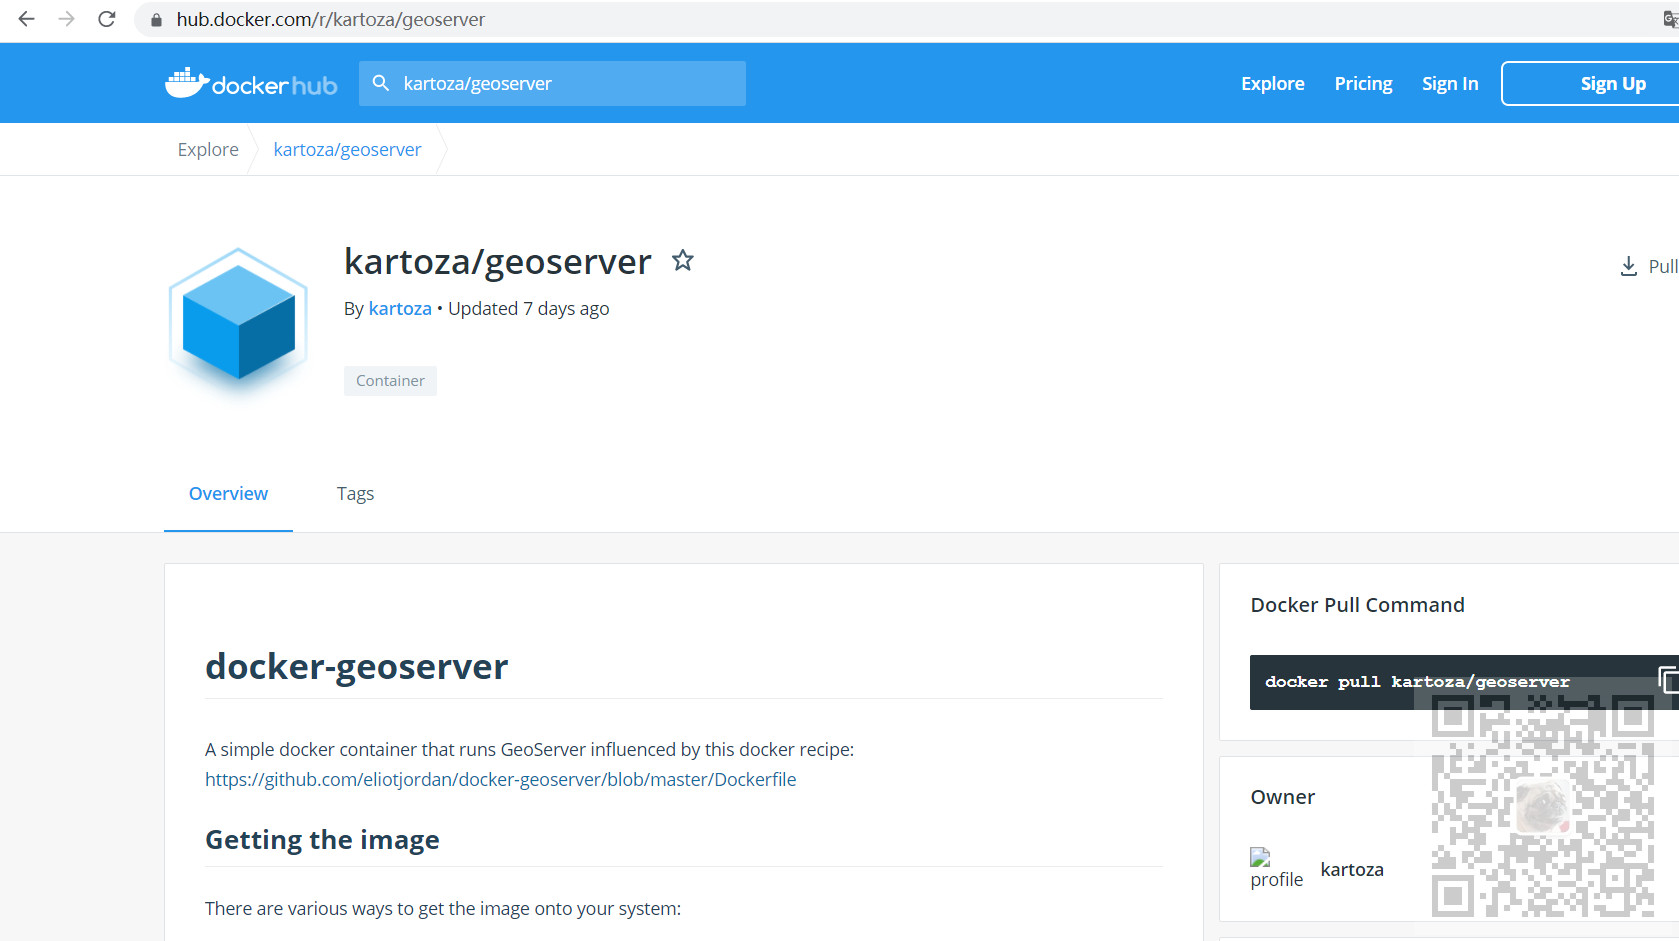Click the 'Getting the image' heading
1679x941 pixels.
pyautogui.click(x=322, y=840)
